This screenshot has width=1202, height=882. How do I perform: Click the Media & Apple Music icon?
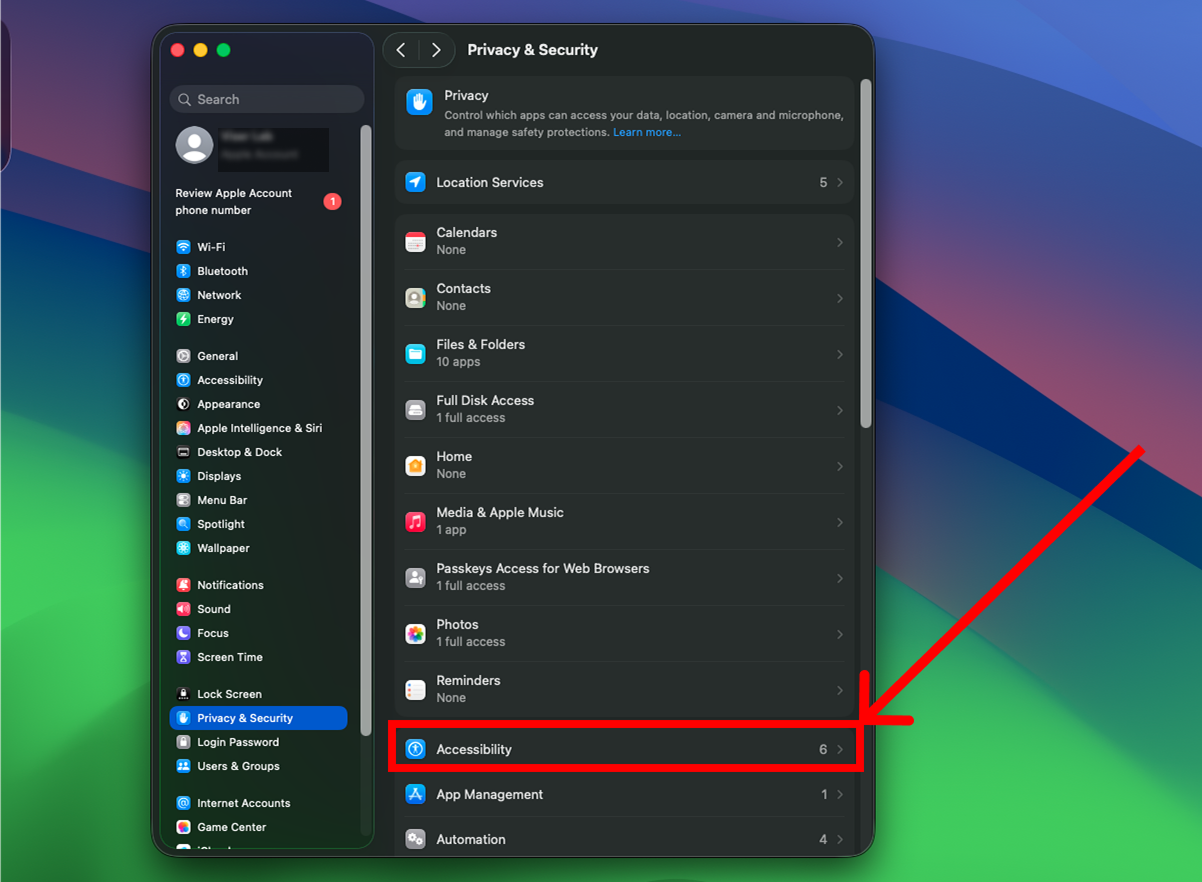[x=416, y=522]
